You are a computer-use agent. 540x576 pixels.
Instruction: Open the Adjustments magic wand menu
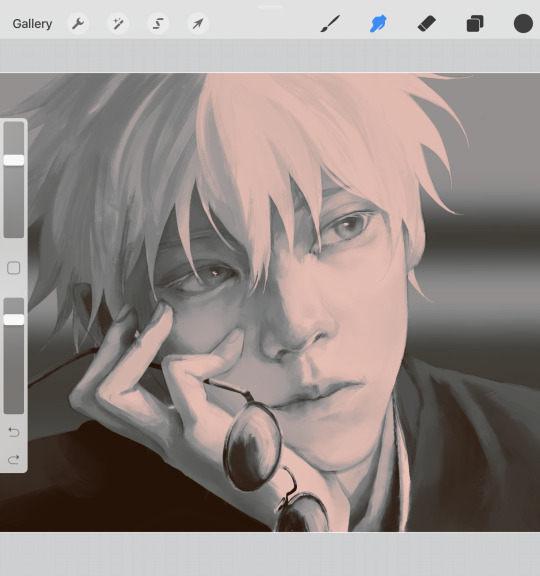pos(118,24)
